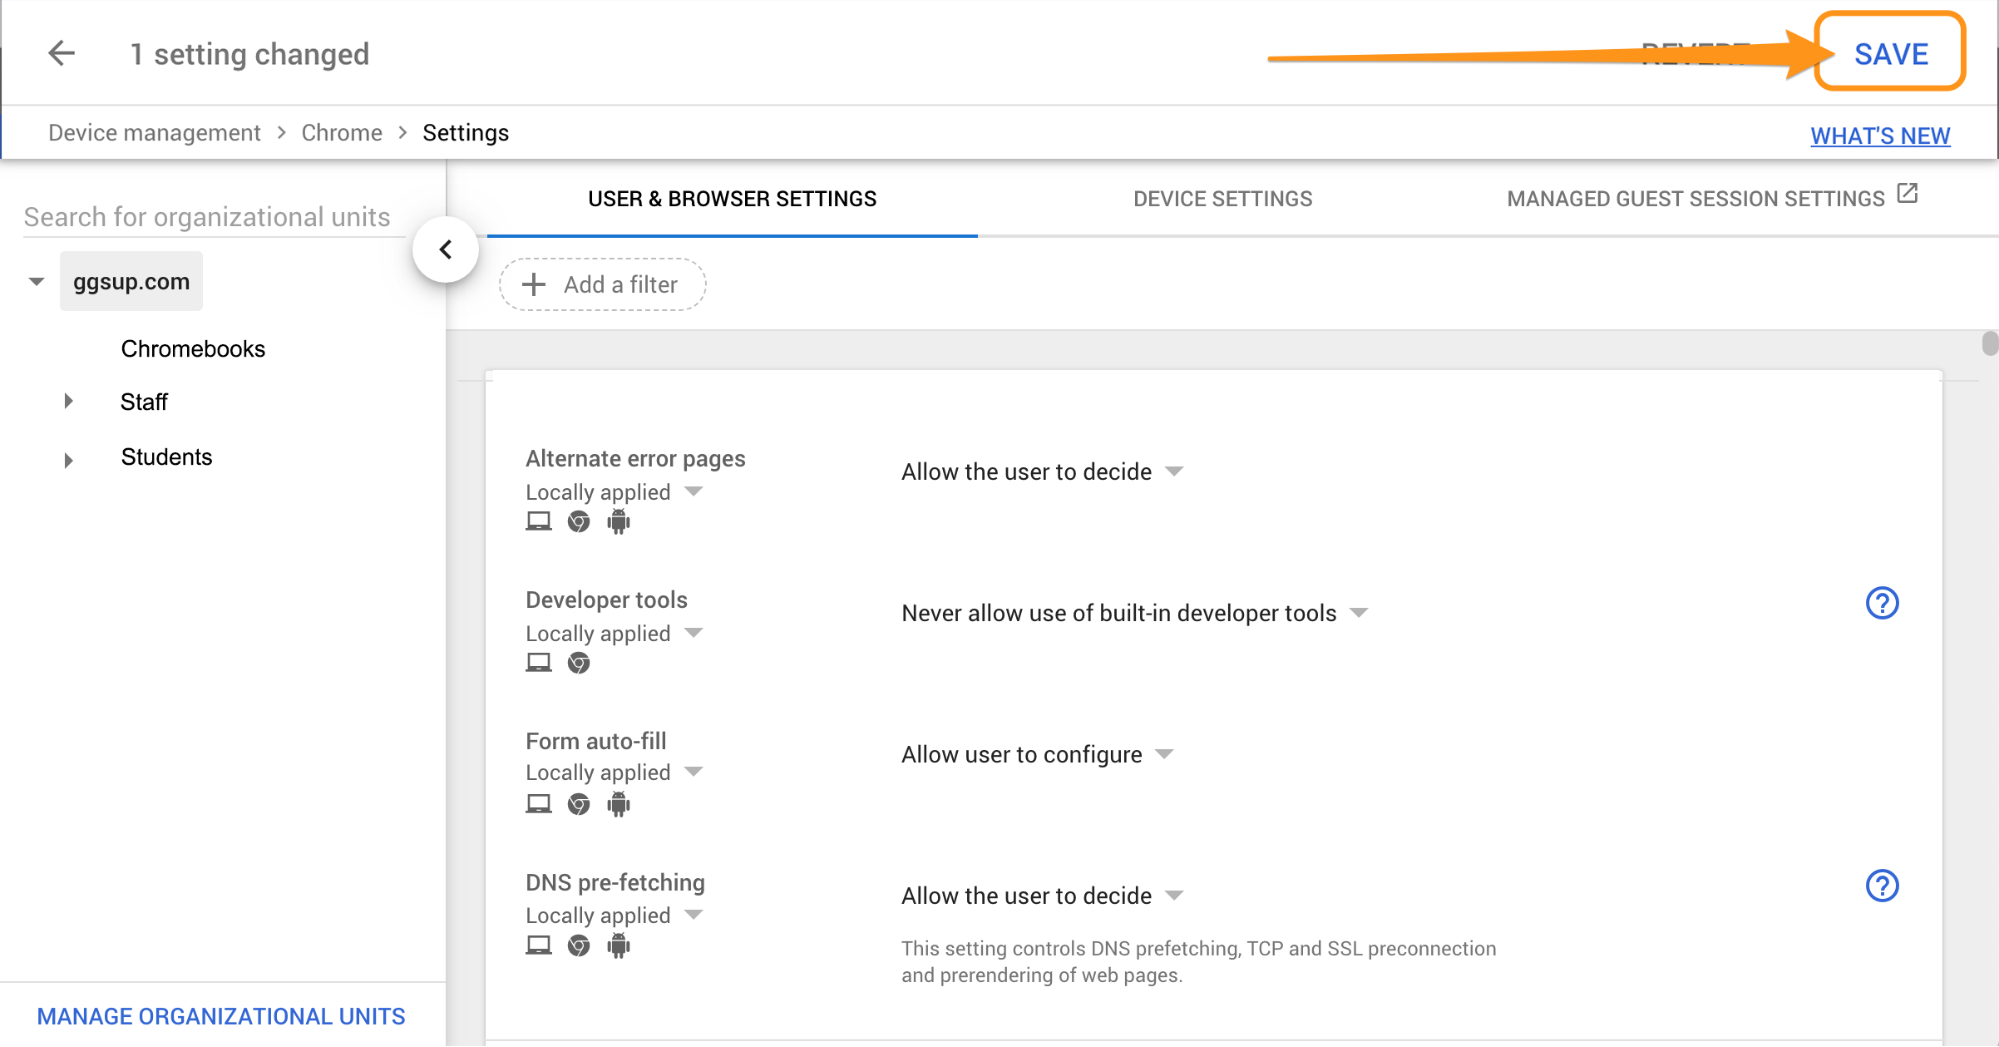Collapse the organizational units sidebar
The image size is (1999, 1047).
(446, 250)
